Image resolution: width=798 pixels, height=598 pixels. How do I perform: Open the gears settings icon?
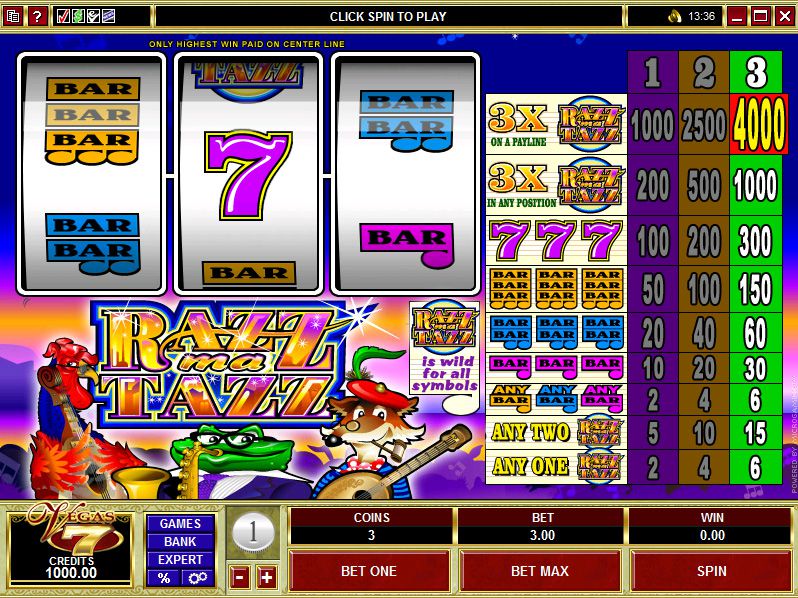click(197, 578)
